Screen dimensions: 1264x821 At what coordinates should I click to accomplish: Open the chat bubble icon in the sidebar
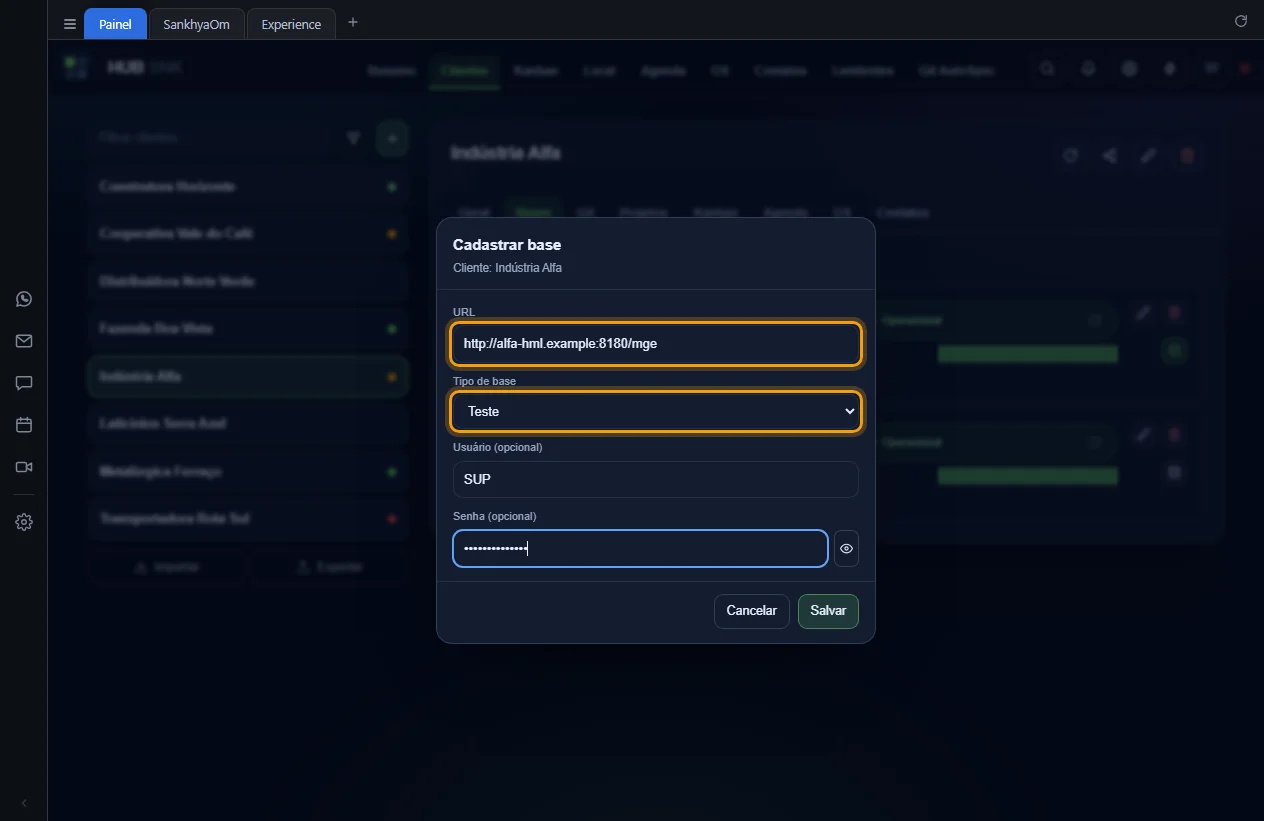[x=24, y=383]
